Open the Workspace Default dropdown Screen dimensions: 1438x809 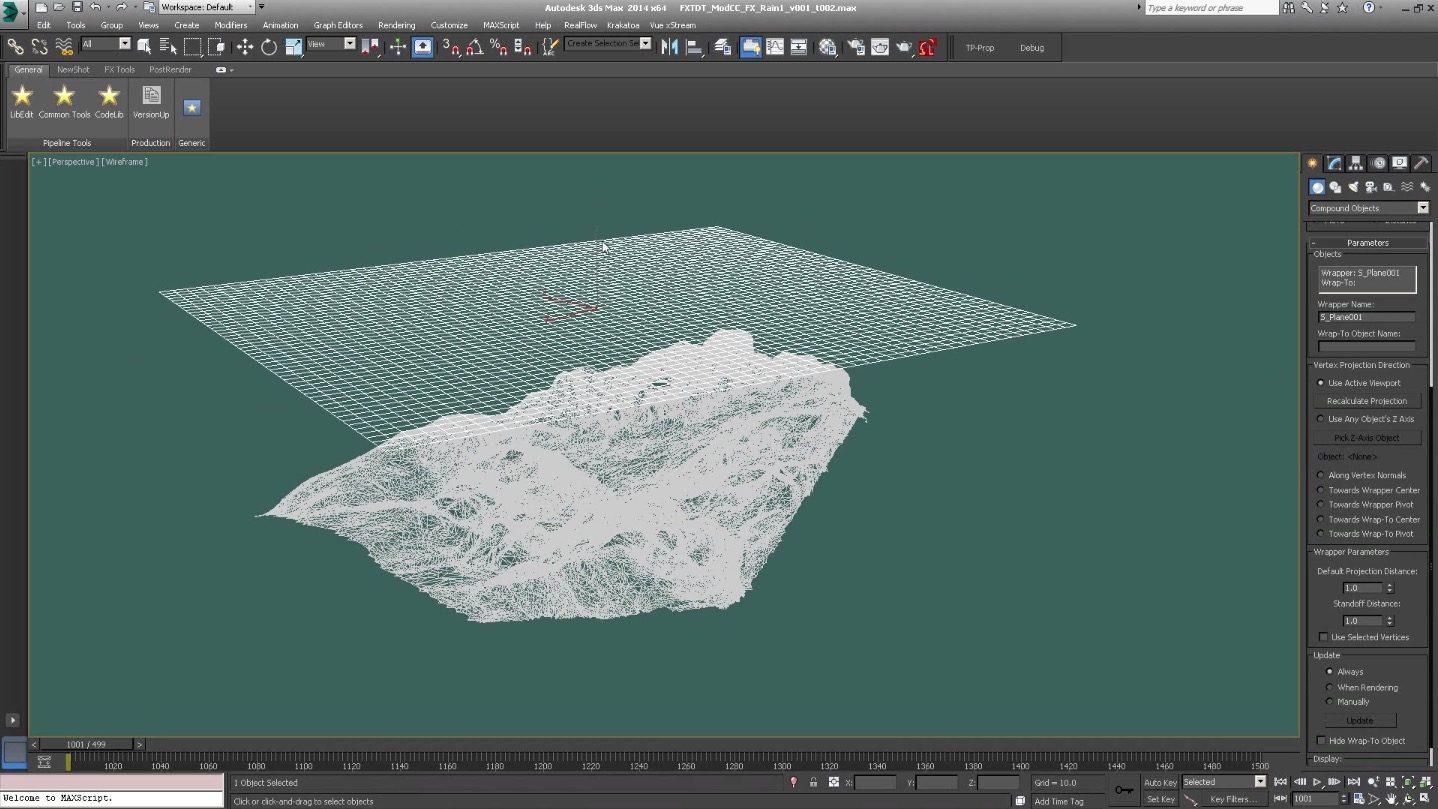pyautogui.click(x=208, y=7)
